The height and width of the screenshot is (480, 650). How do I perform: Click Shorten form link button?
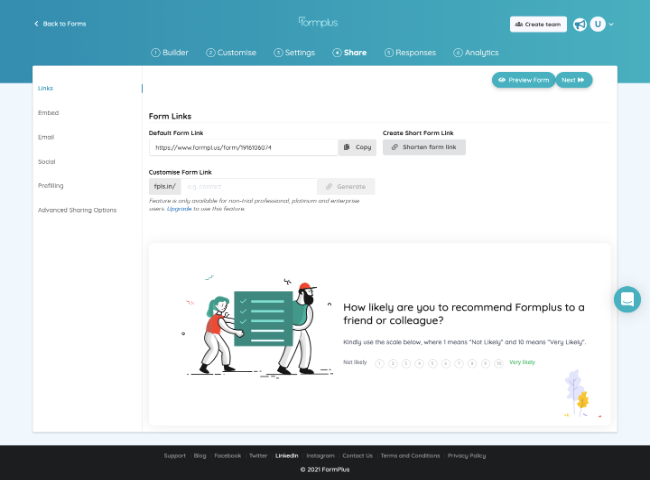pos(424,147)
